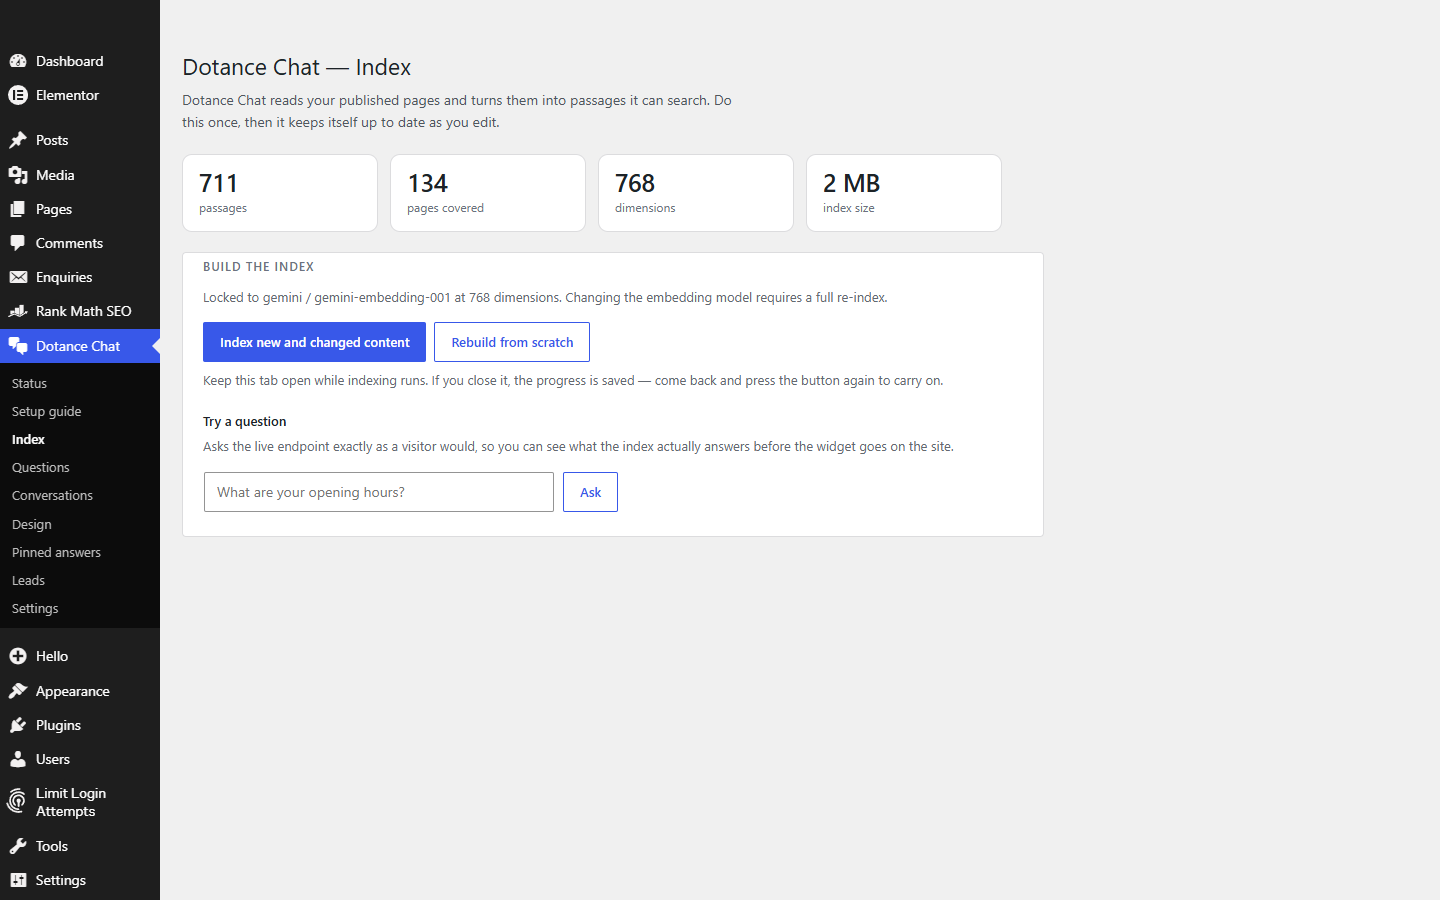
Task: Click the 768 dimensions stat card
Action: point(696,193)
